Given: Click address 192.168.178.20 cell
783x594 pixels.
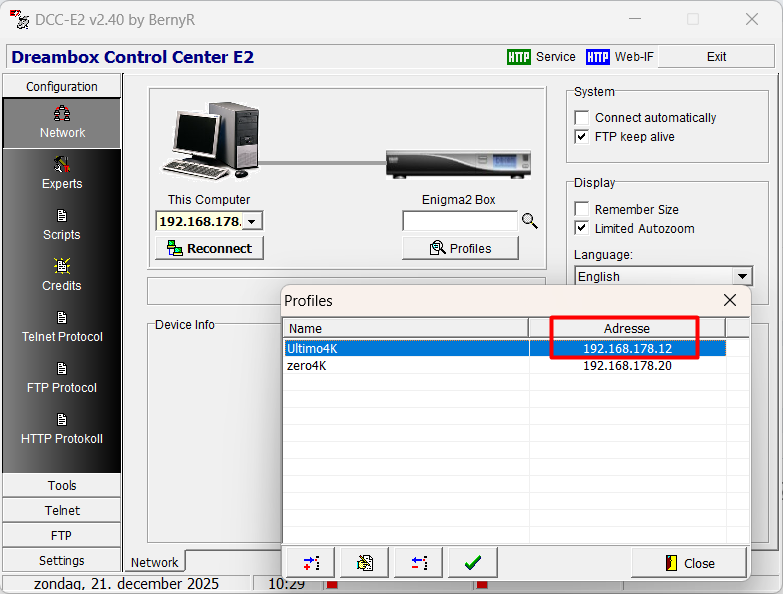Looking at the screenshot, I should point(627,365).
